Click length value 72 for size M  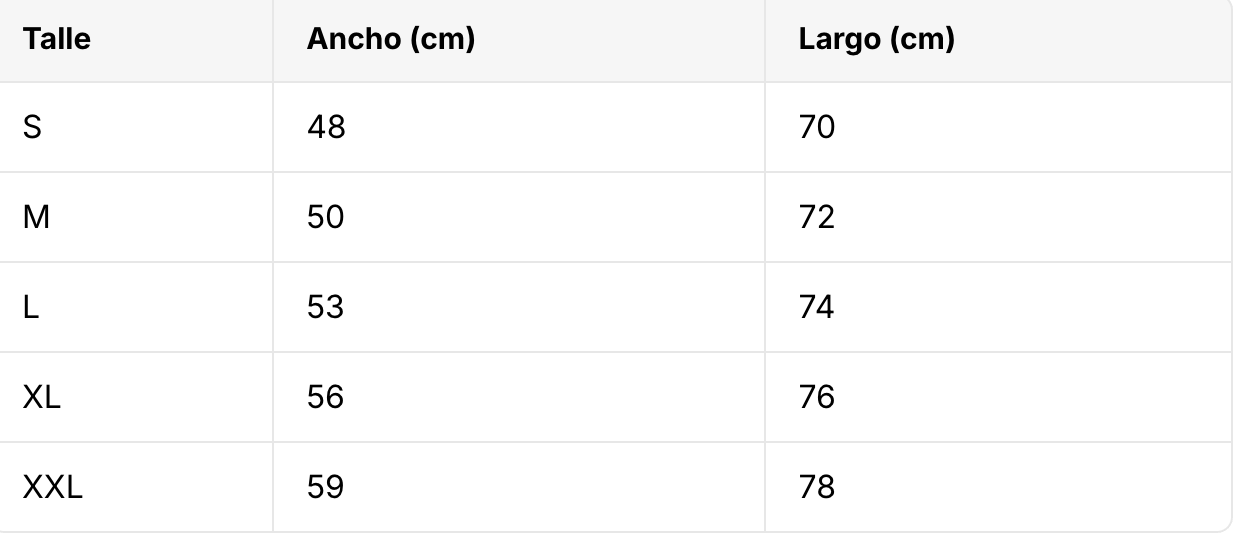[817, 217]
